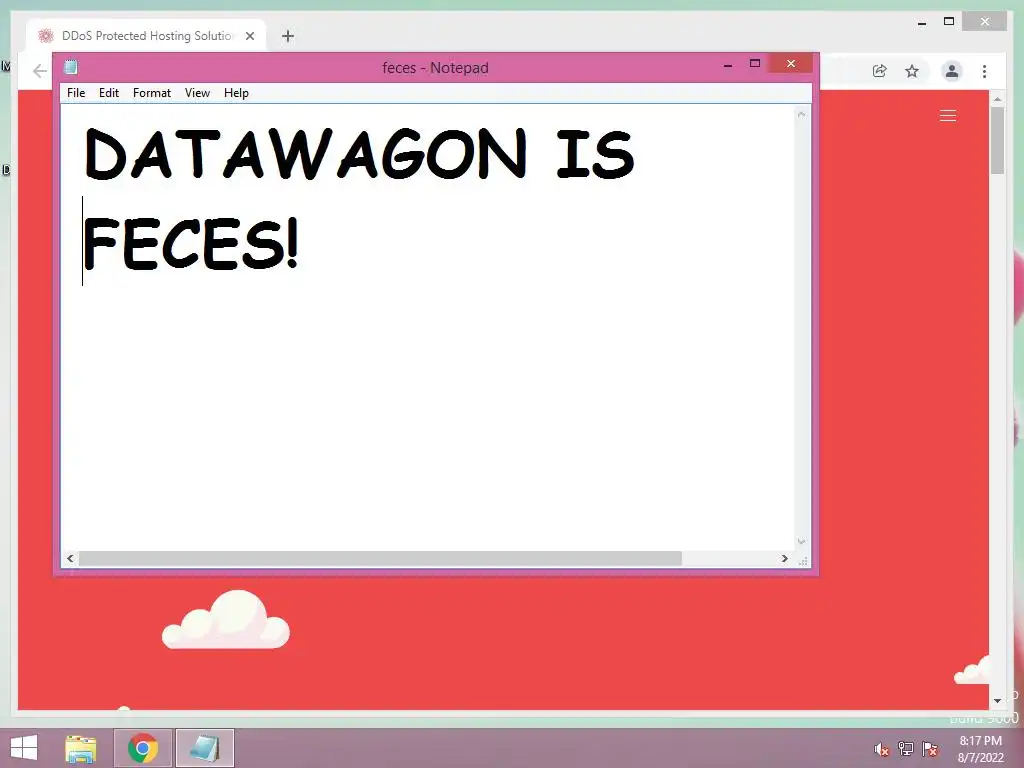Click the word DATAWAGON in Notepad

pyautogui.click(x=305, y=154)
